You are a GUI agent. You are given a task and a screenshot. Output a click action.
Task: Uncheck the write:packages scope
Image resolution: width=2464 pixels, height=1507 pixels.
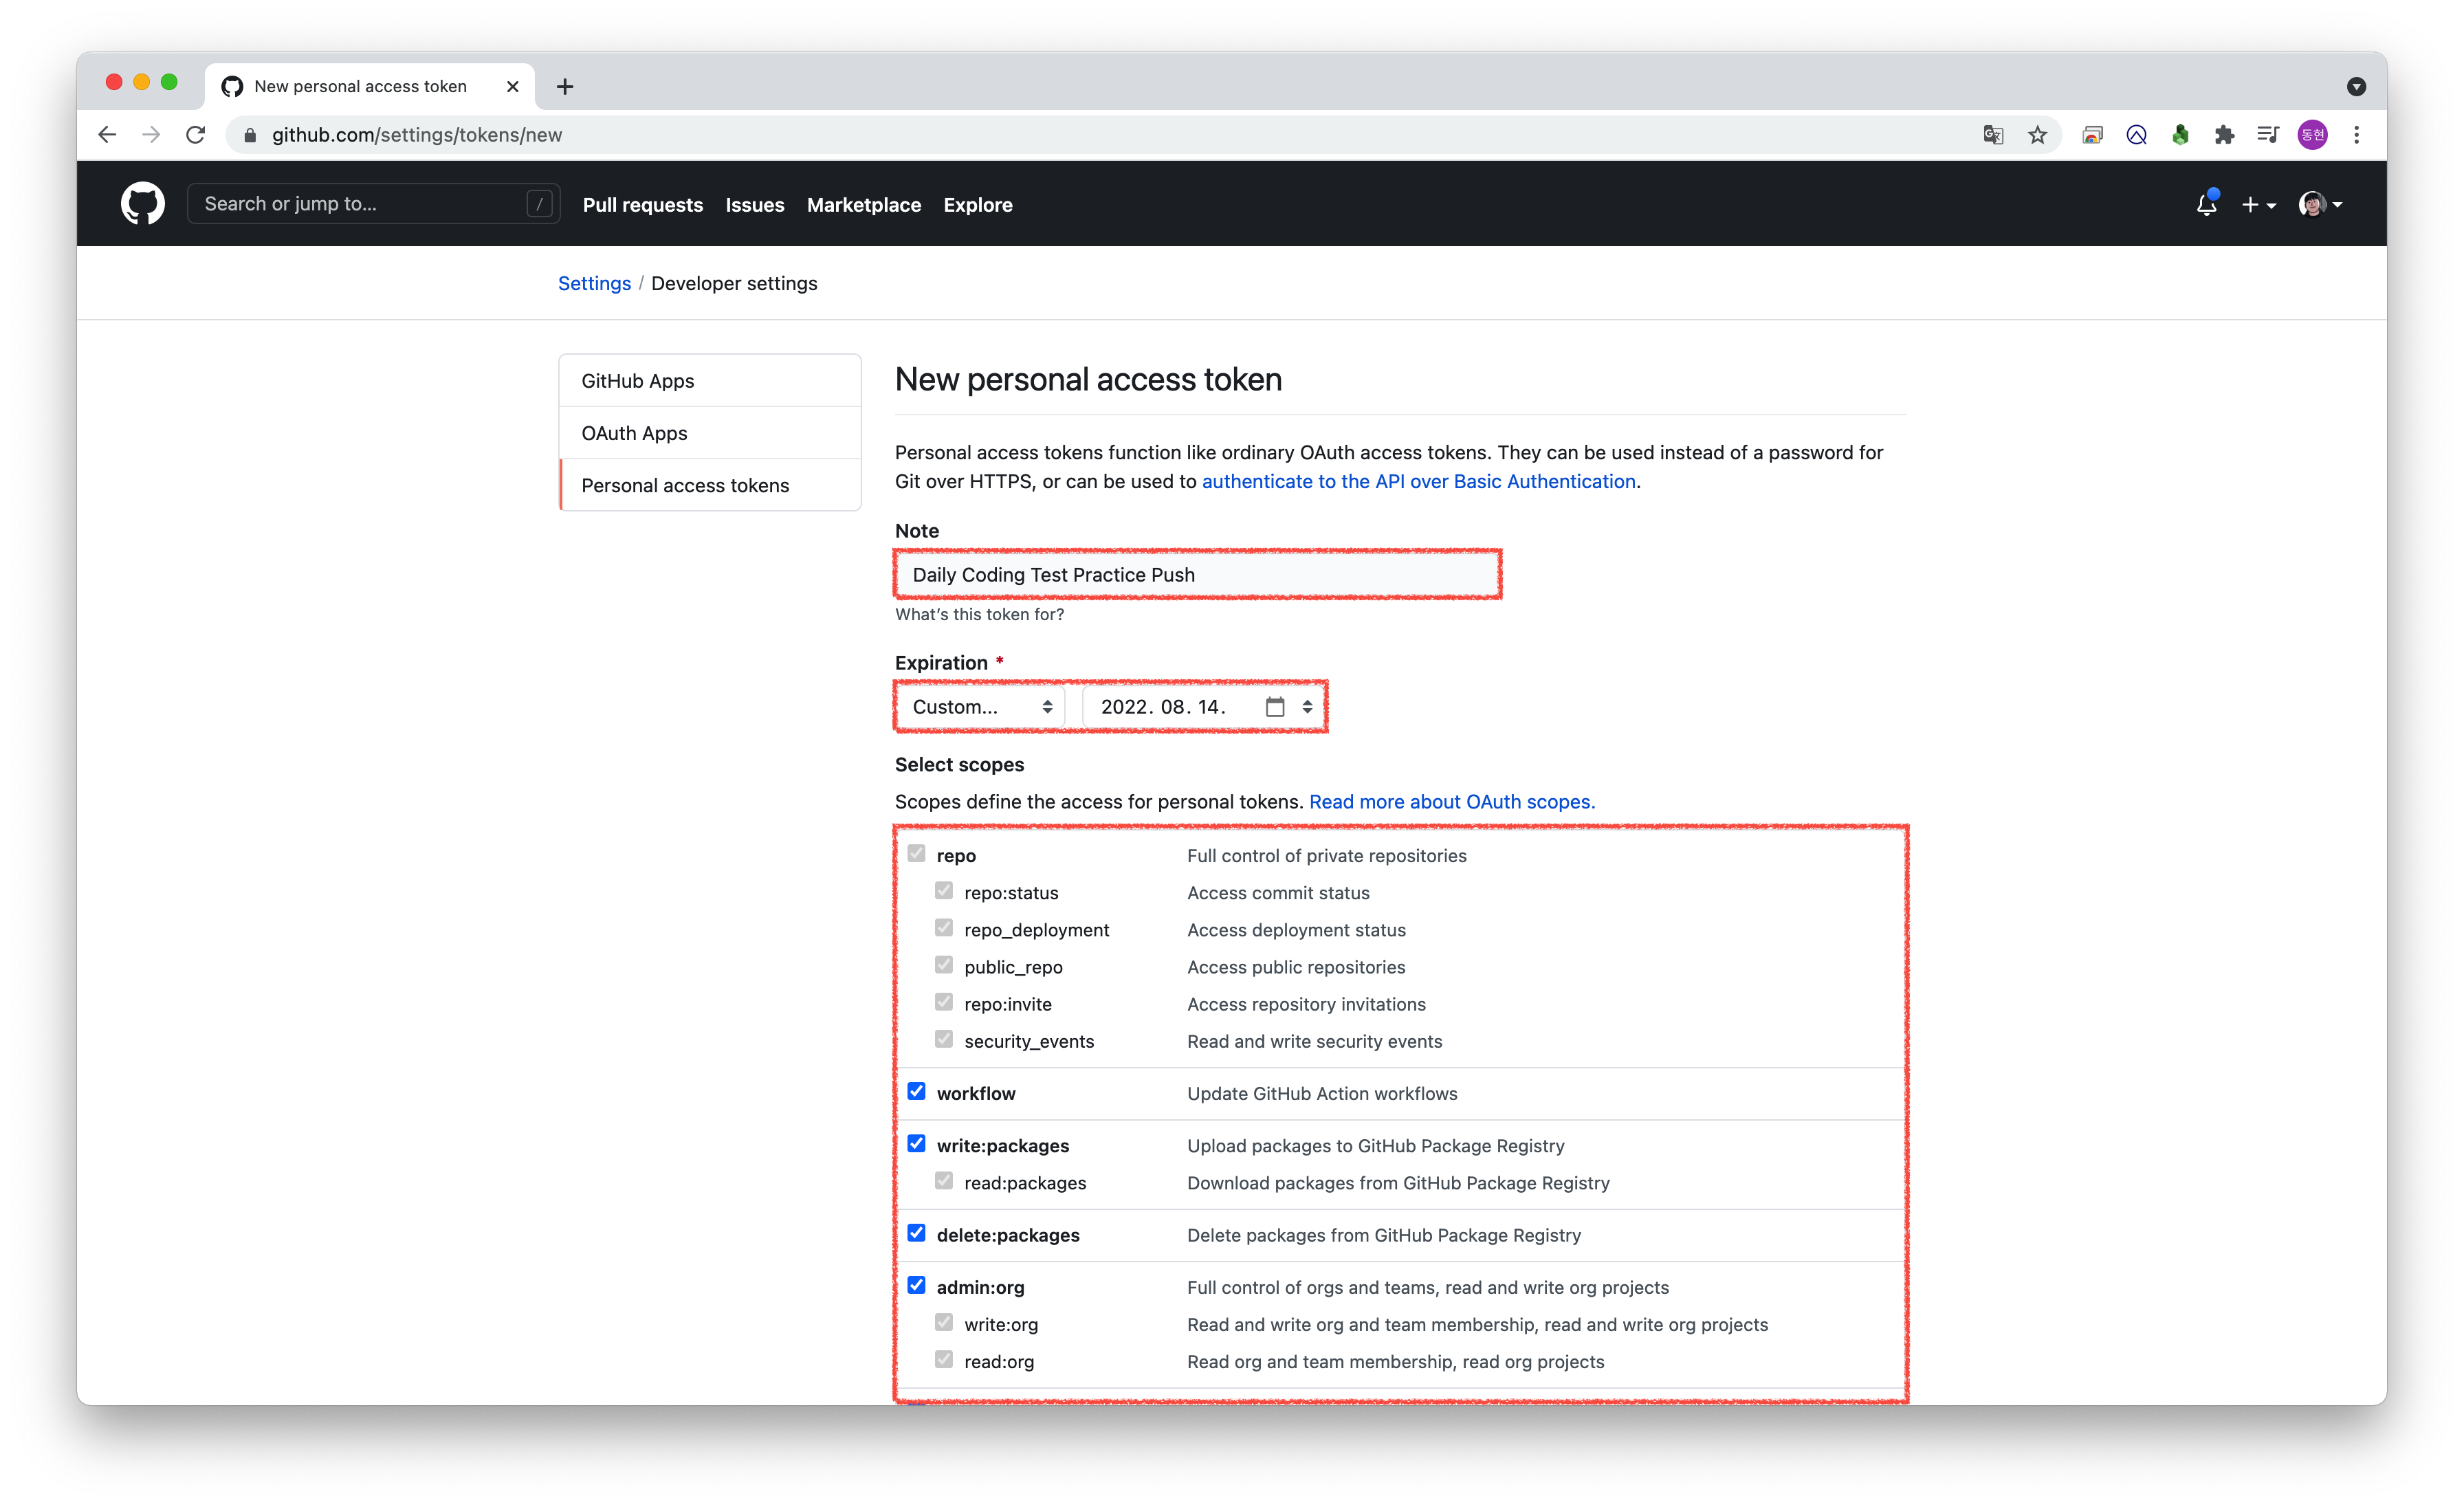(916, 1143)
